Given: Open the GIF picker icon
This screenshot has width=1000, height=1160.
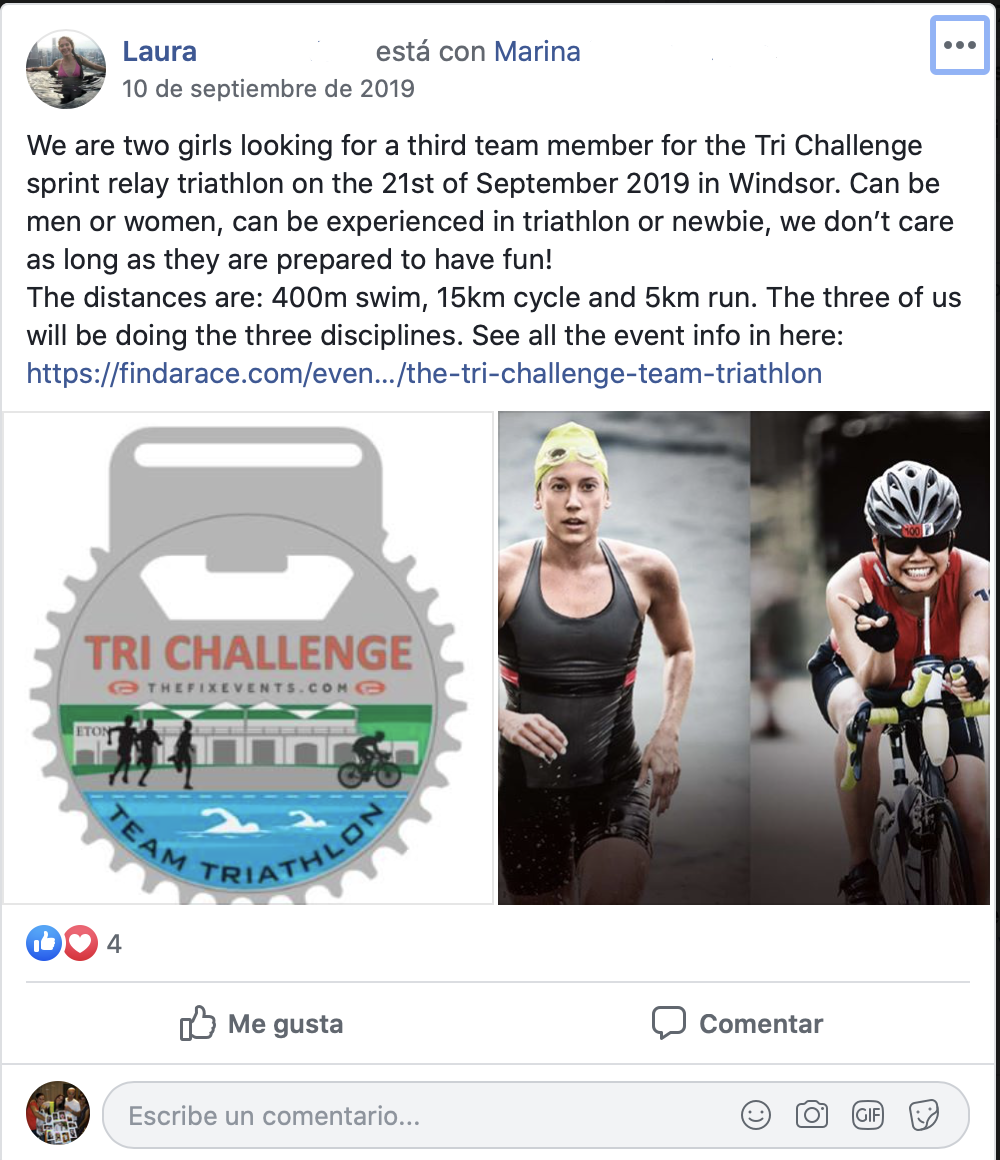Looking at the screenshot, I should 868,1115.
